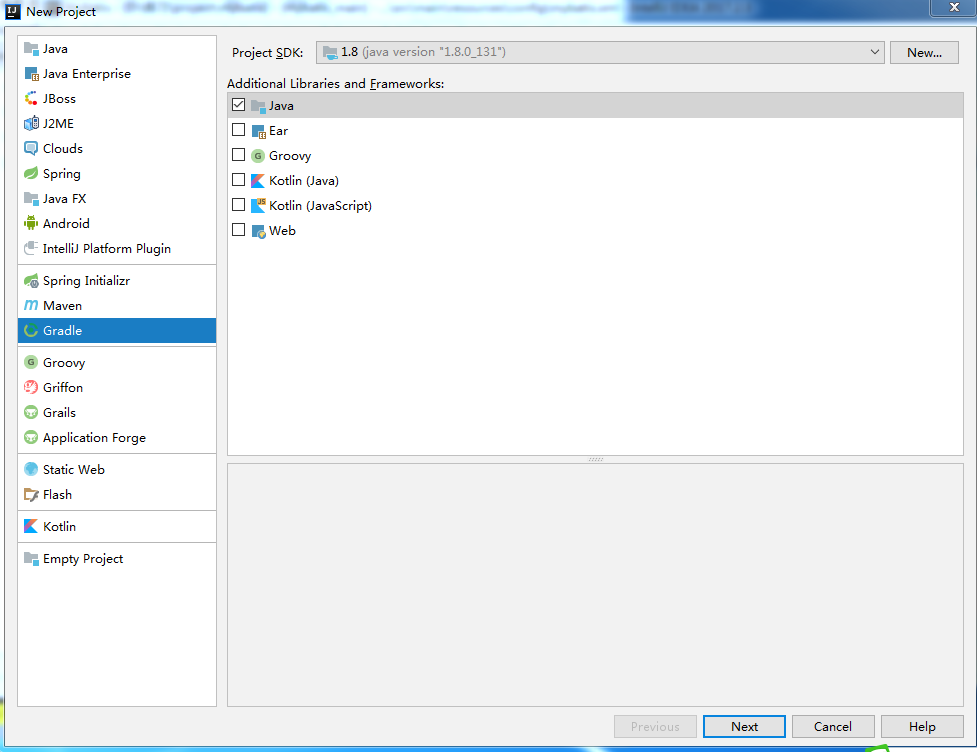Image resolution: width=977 pixels, height=752 pixels.
Task: Check the Web framework checkbox
Action: pos(238,229)
